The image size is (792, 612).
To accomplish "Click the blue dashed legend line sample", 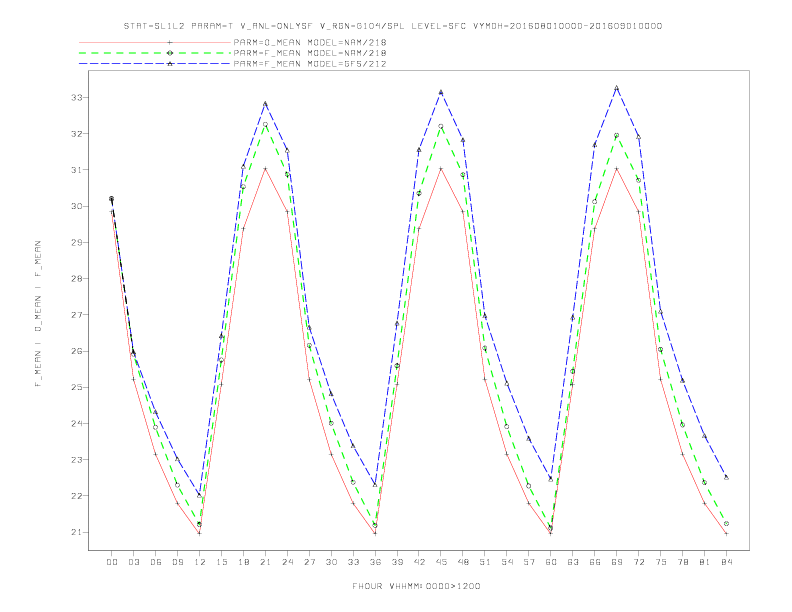I will [155, 64].
